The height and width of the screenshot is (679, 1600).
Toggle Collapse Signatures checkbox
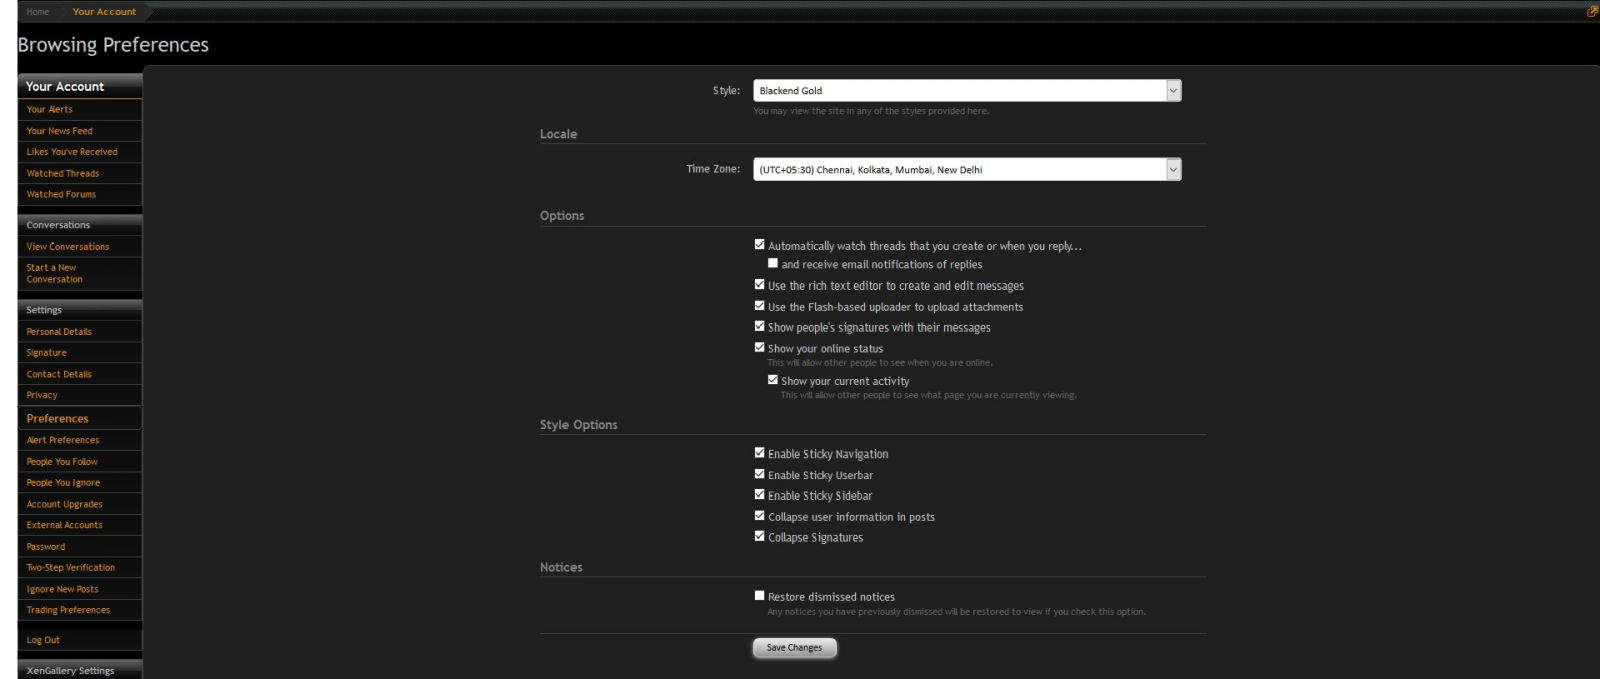click(759, 536)
